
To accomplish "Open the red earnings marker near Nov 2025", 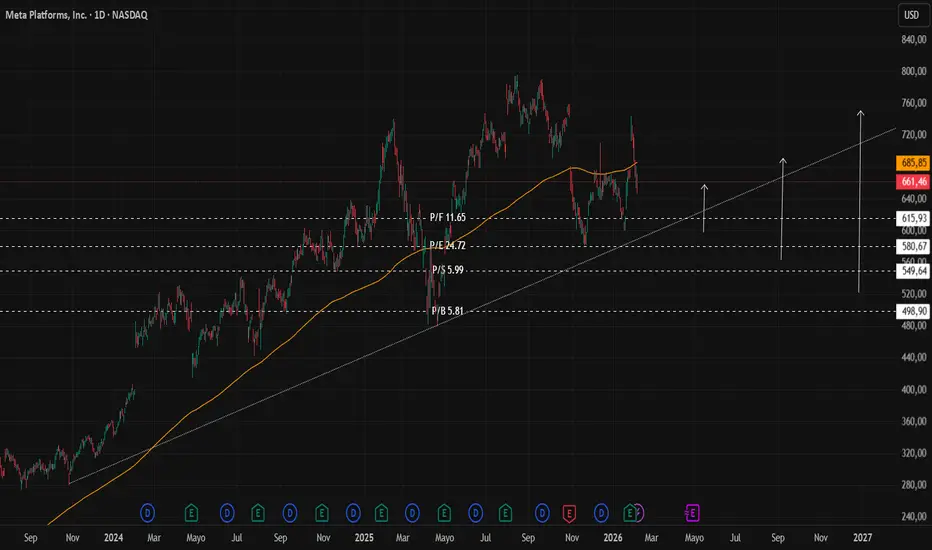I will (569, 513).
